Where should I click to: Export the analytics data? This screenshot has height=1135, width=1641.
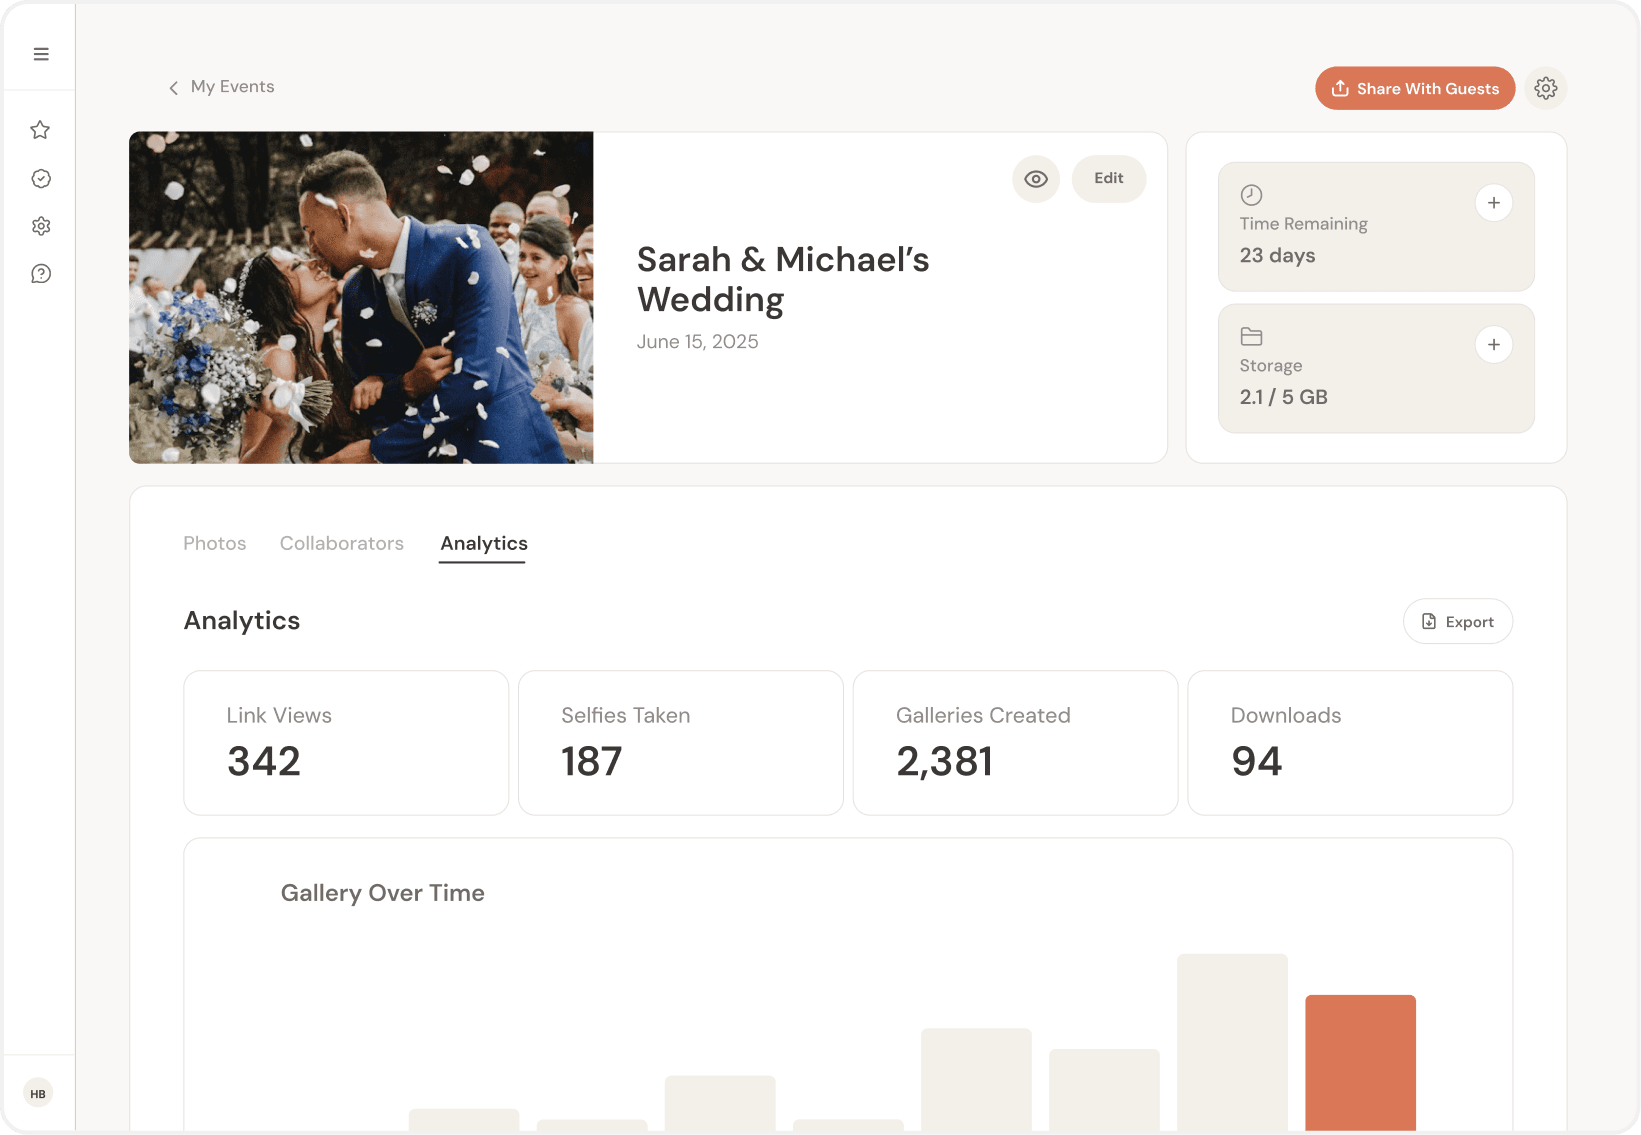(x=1458, y=622)
